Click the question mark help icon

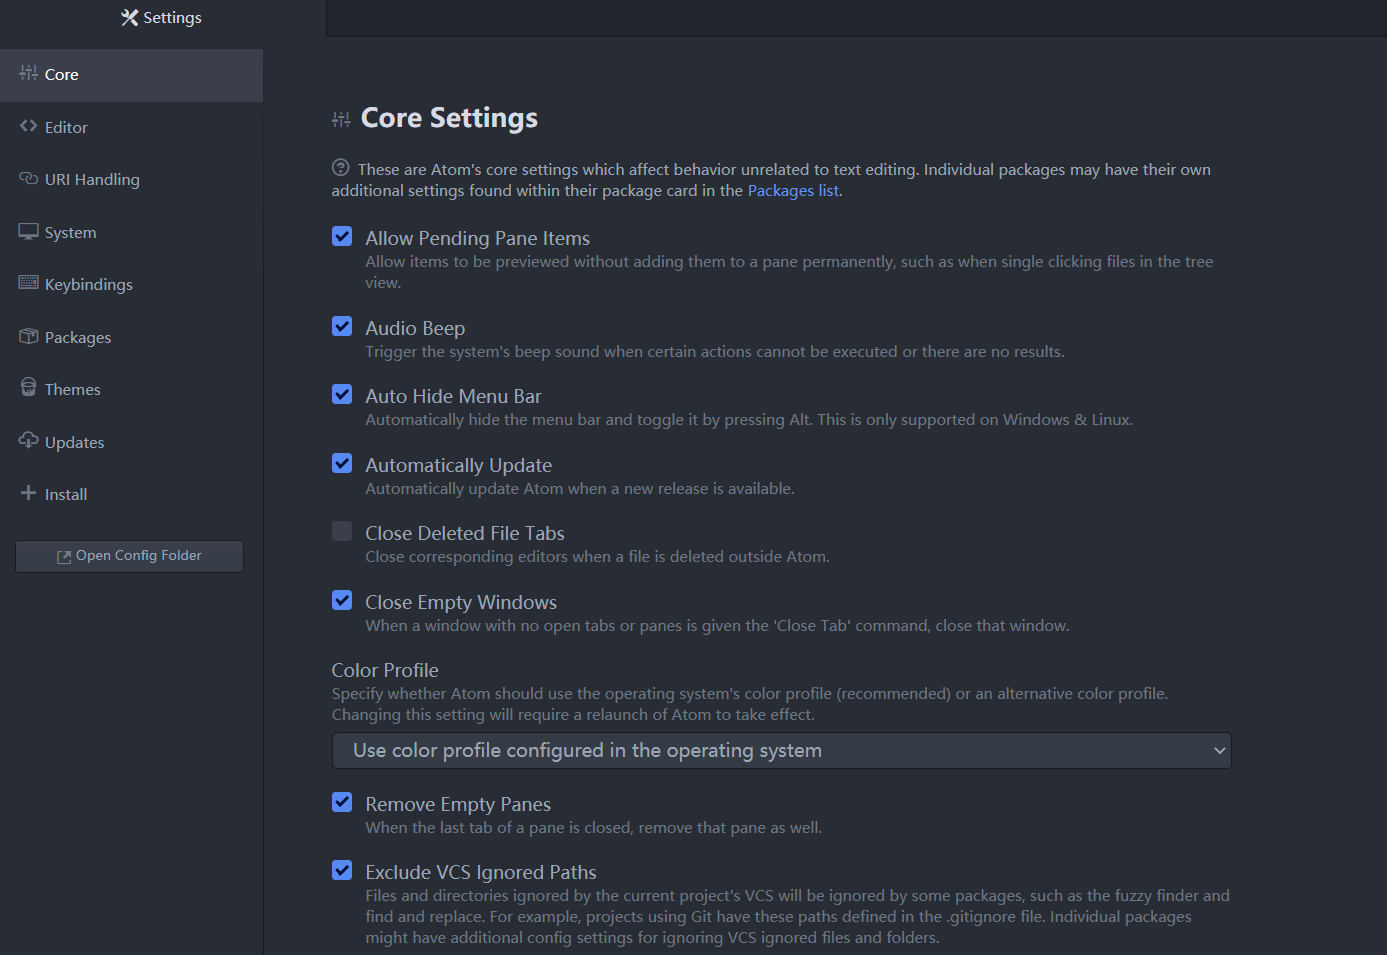[341, 167]
